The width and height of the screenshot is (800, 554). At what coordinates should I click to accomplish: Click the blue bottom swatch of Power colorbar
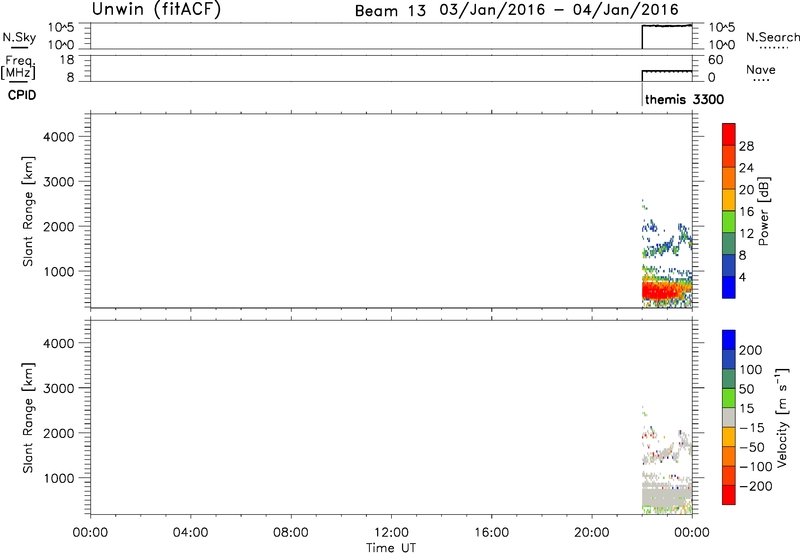click(x=729, y=287)
